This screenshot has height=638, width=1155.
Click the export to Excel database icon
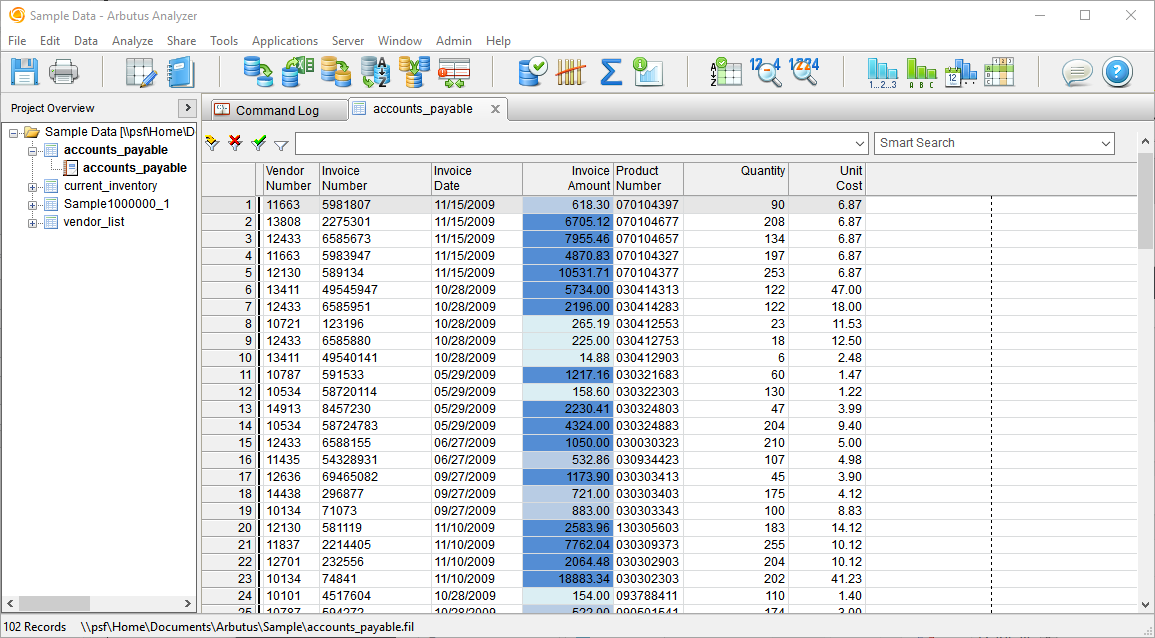(298, 71)
